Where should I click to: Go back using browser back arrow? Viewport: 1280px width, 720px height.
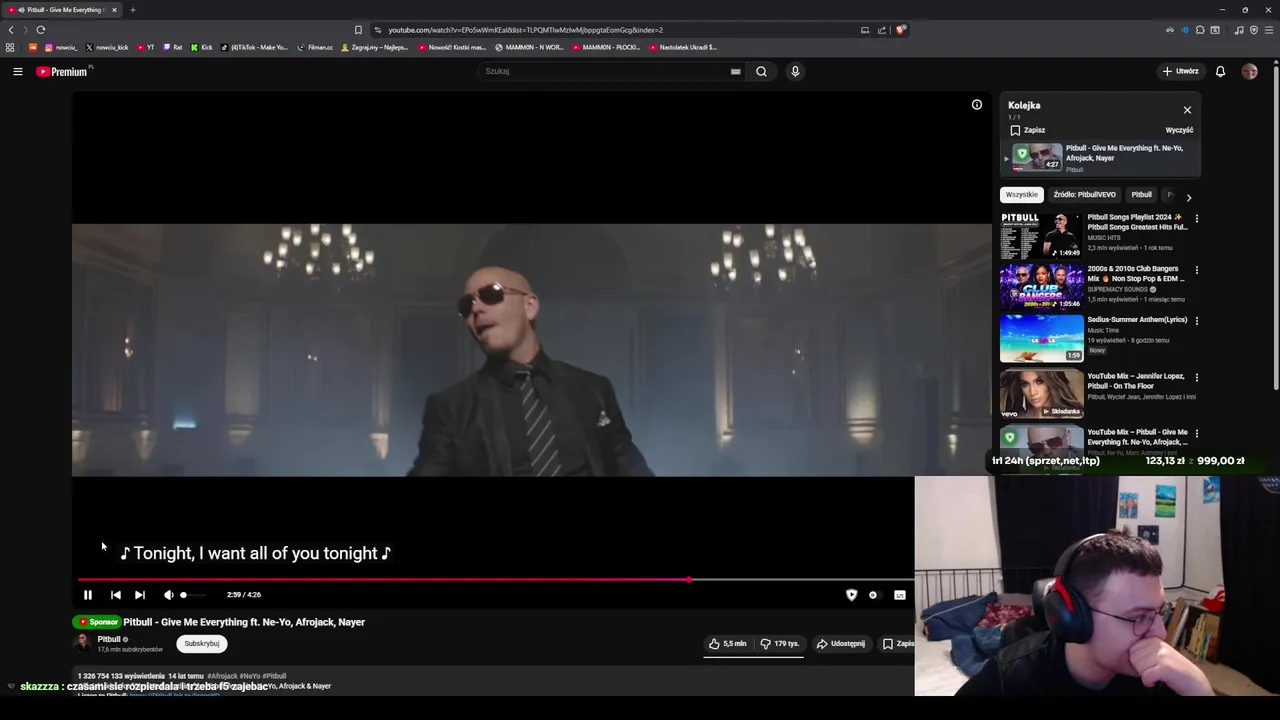tap(11, 30)
